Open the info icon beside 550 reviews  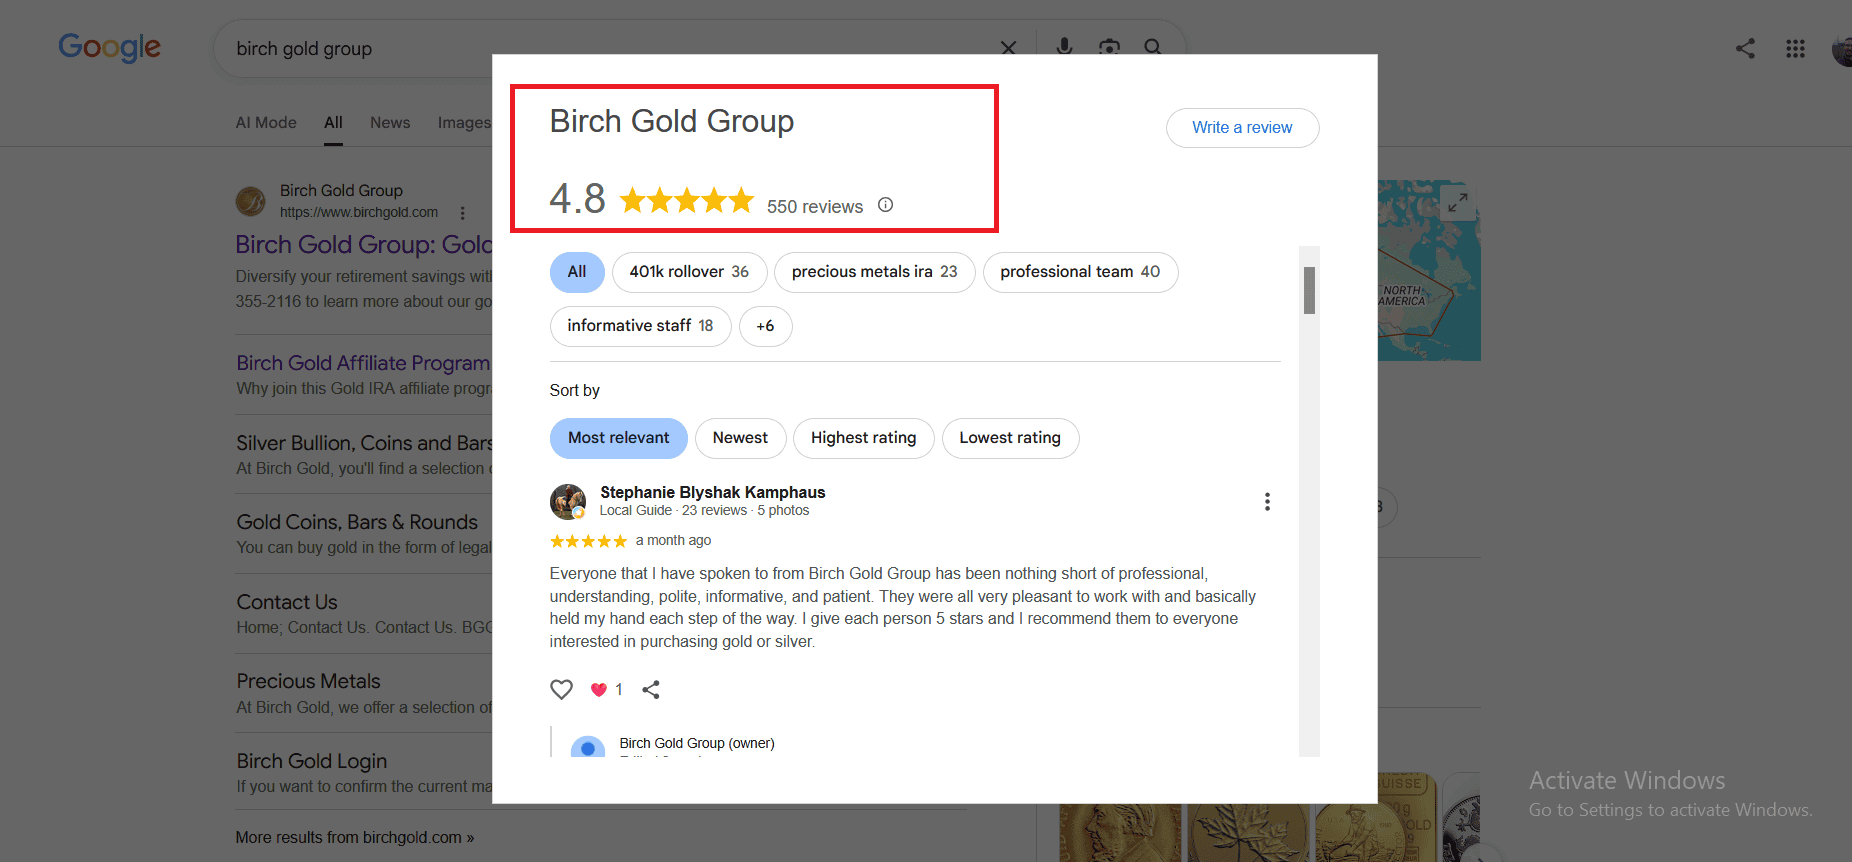885,205
